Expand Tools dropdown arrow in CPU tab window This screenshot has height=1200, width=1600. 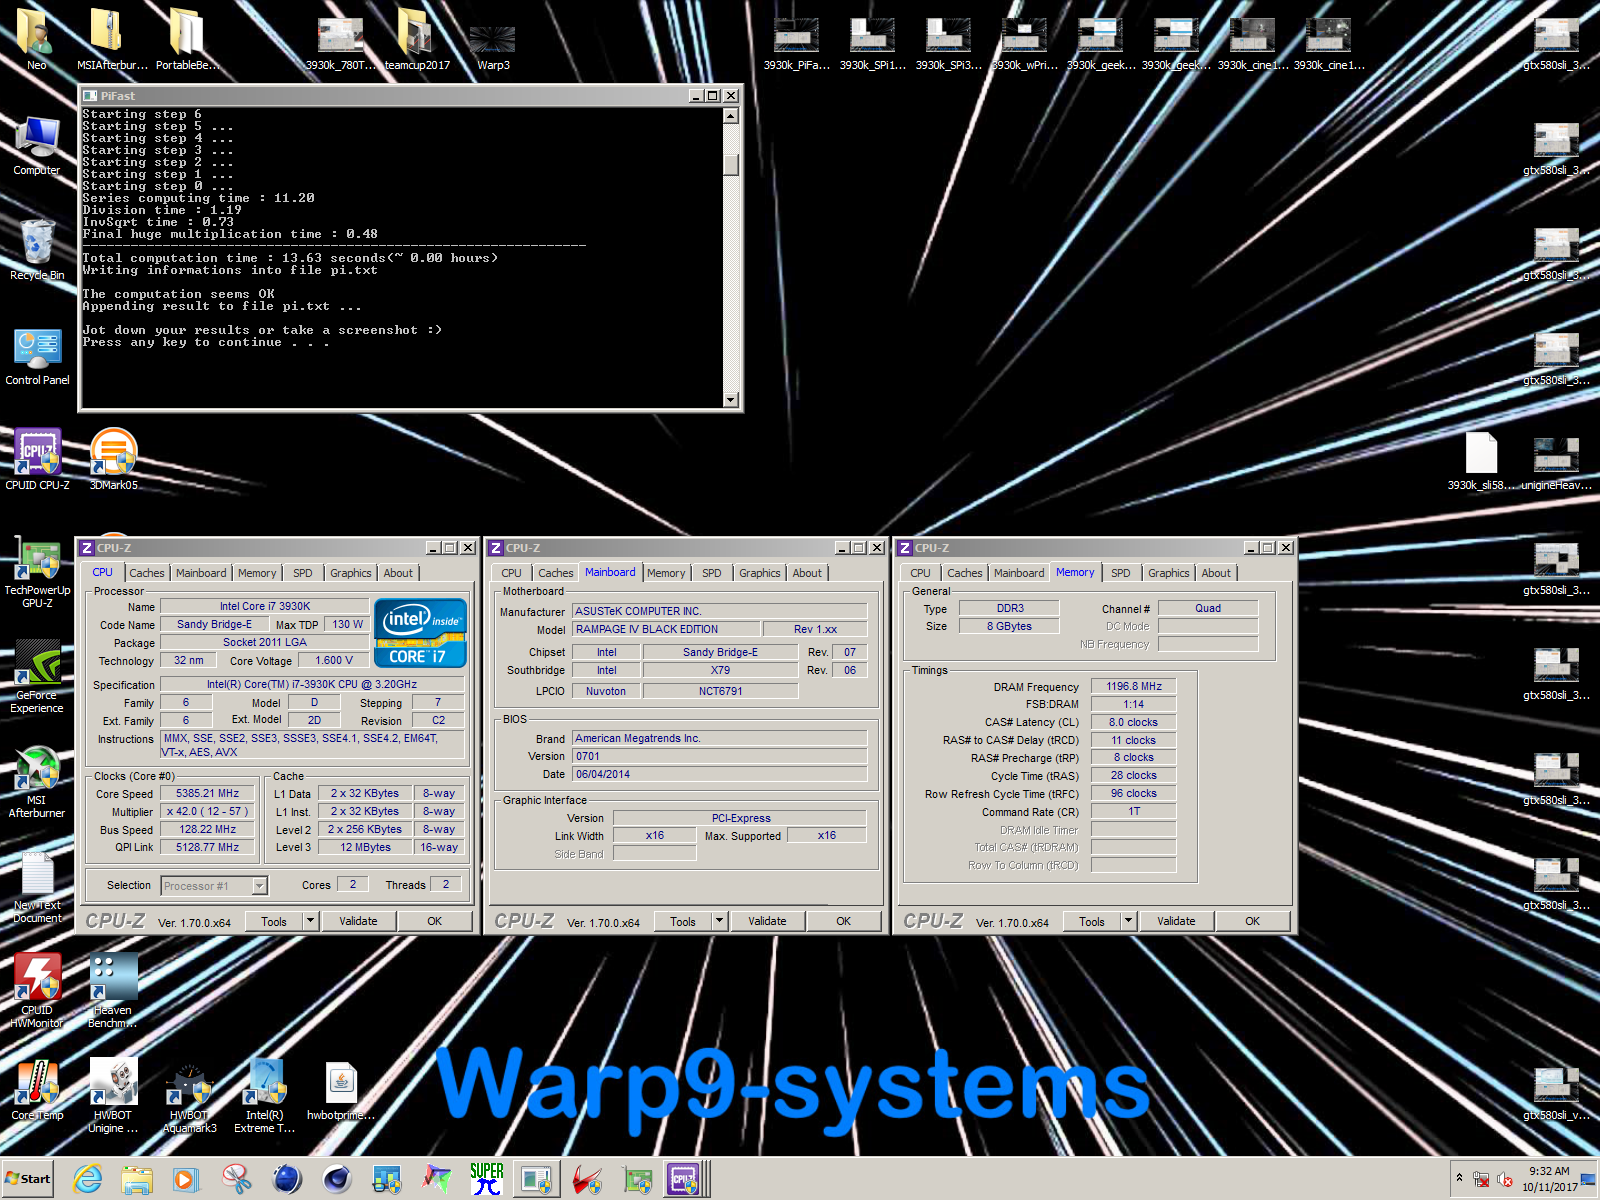tap(311, 921)
